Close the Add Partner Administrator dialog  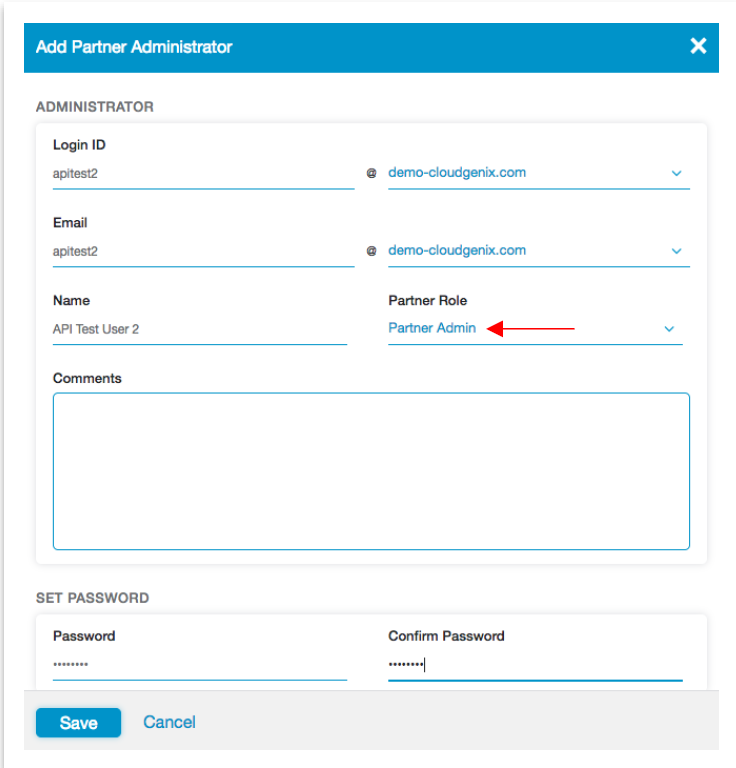pos(698,46)
